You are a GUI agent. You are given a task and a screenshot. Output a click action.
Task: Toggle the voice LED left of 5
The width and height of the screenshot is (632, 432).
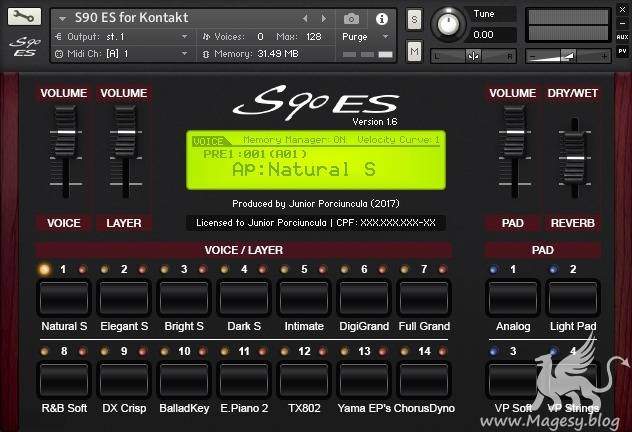tap(285, 269)
